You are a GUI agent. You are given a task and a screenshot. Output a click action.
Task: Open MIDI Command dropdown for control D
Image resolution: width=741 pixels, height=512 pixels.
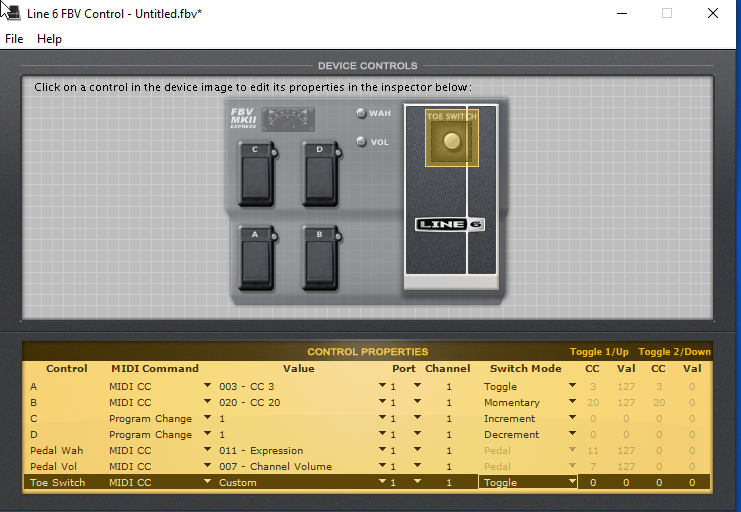pyautogui.click(x=207, y=434)
